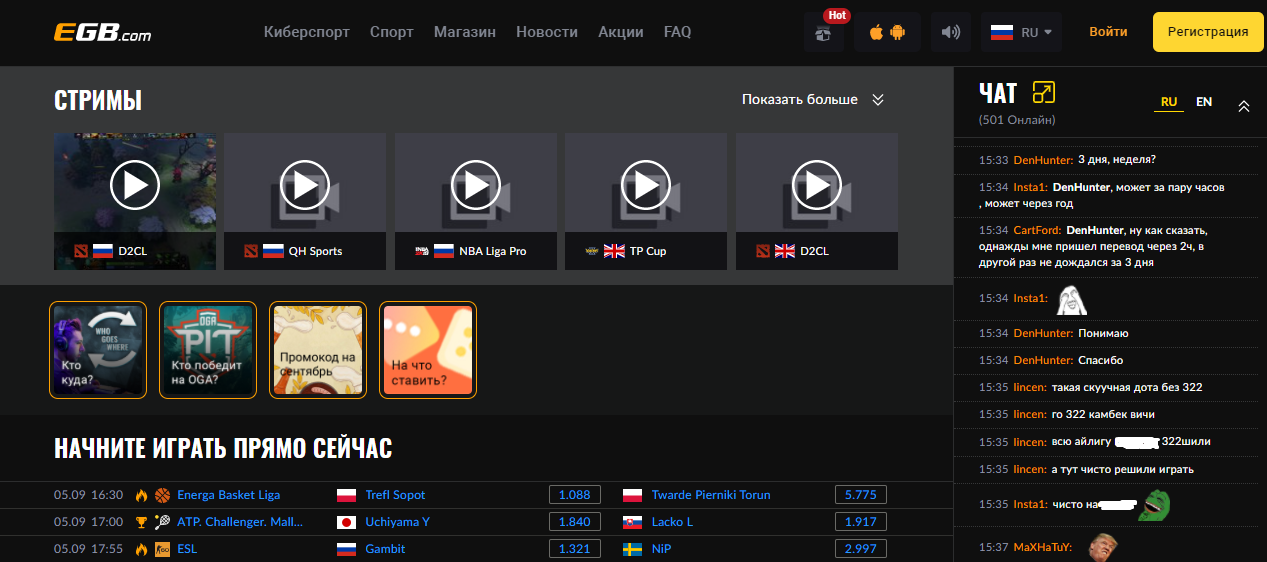Open the Hot gift box icon
Screen dimensions: 1267x562
coord(824,32)
